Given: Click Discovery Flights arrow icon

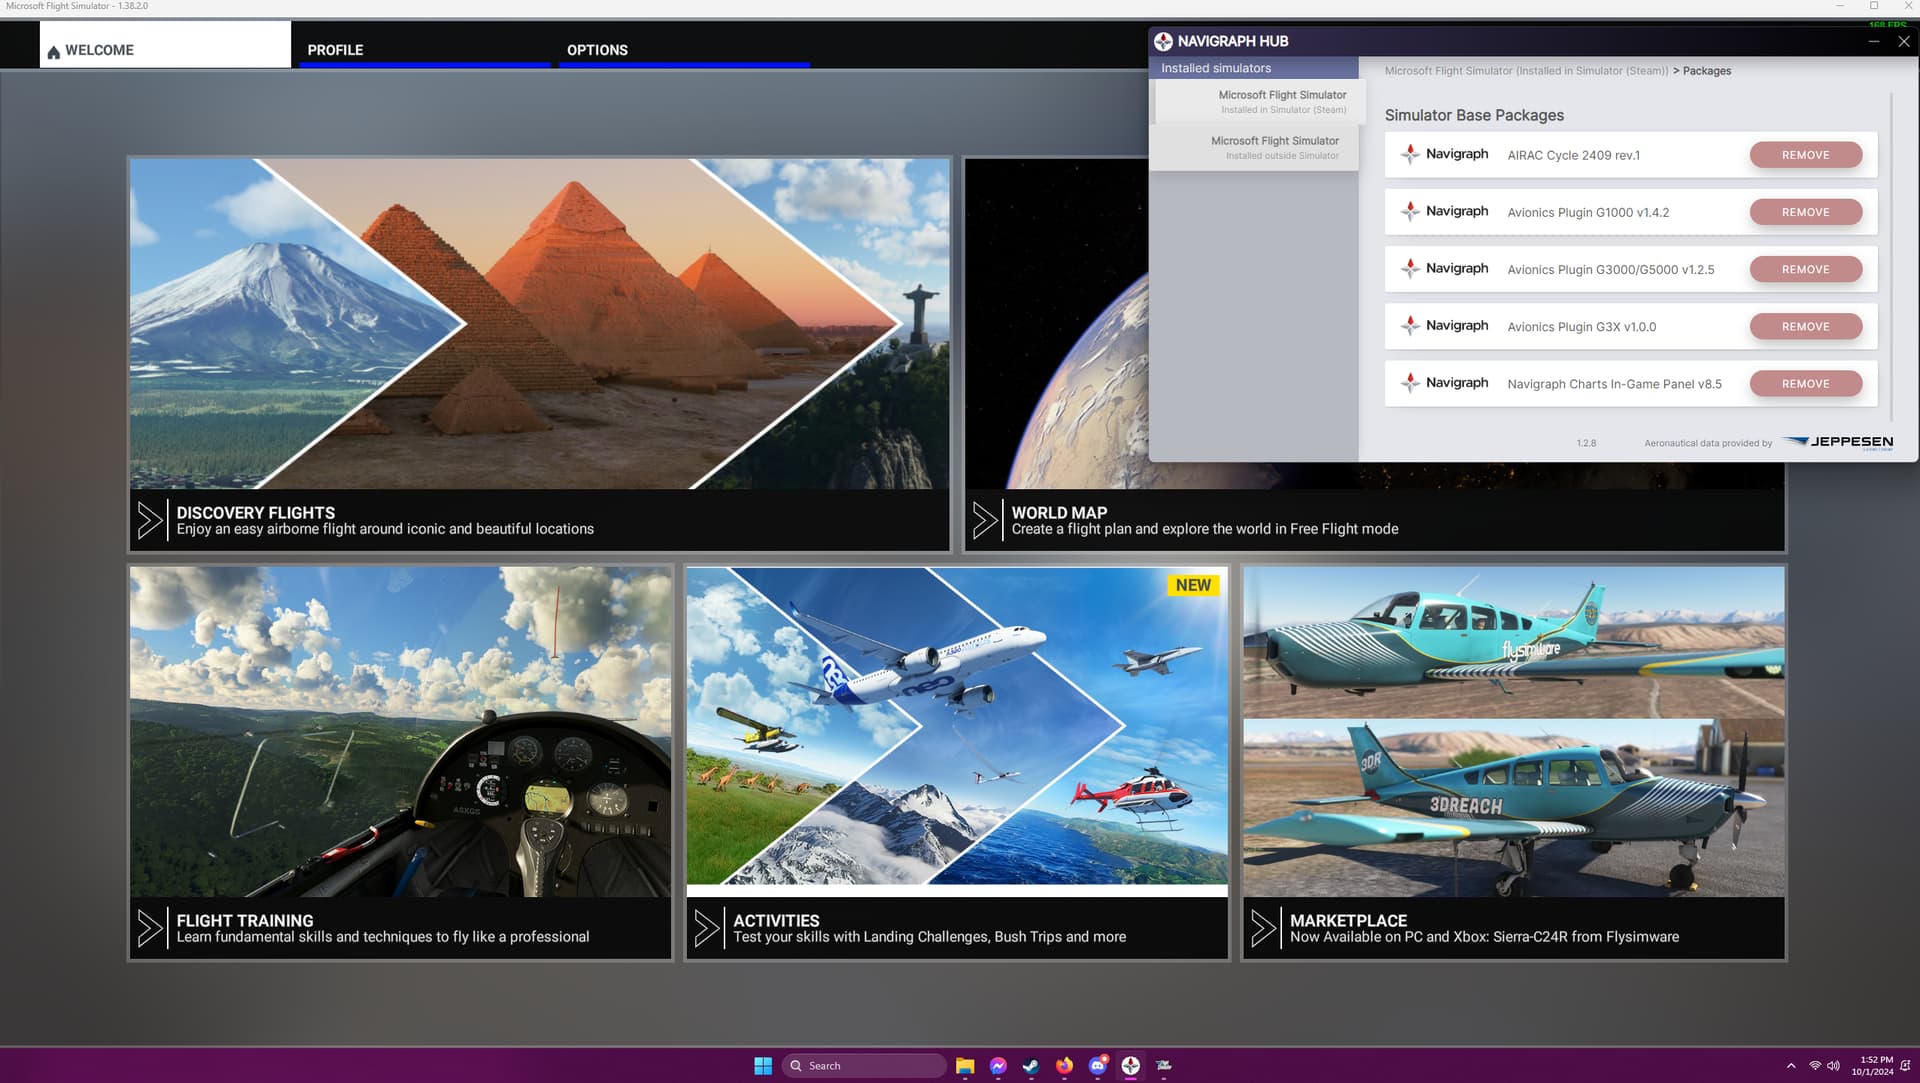Looking at the screenshot, I should tap(150, 520).
